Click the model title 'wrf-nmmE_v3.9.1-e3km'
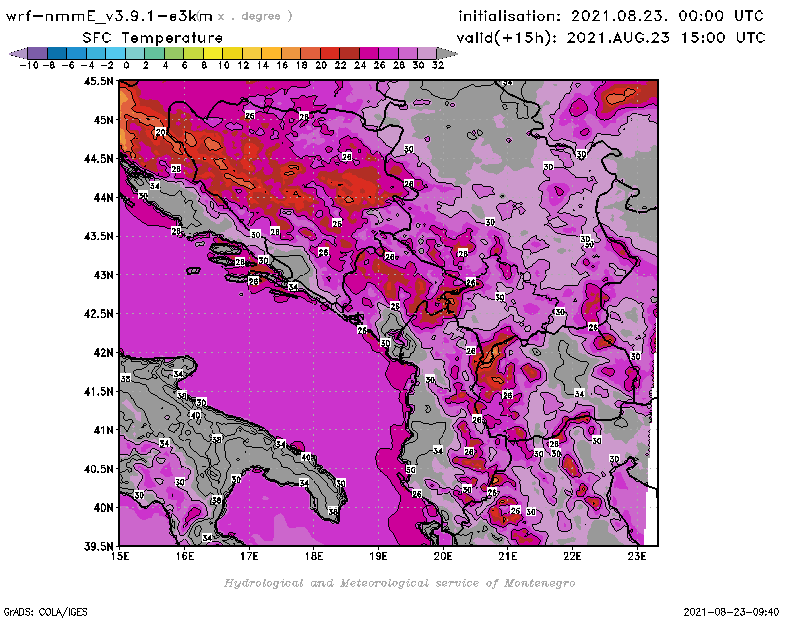 point(109,16)
